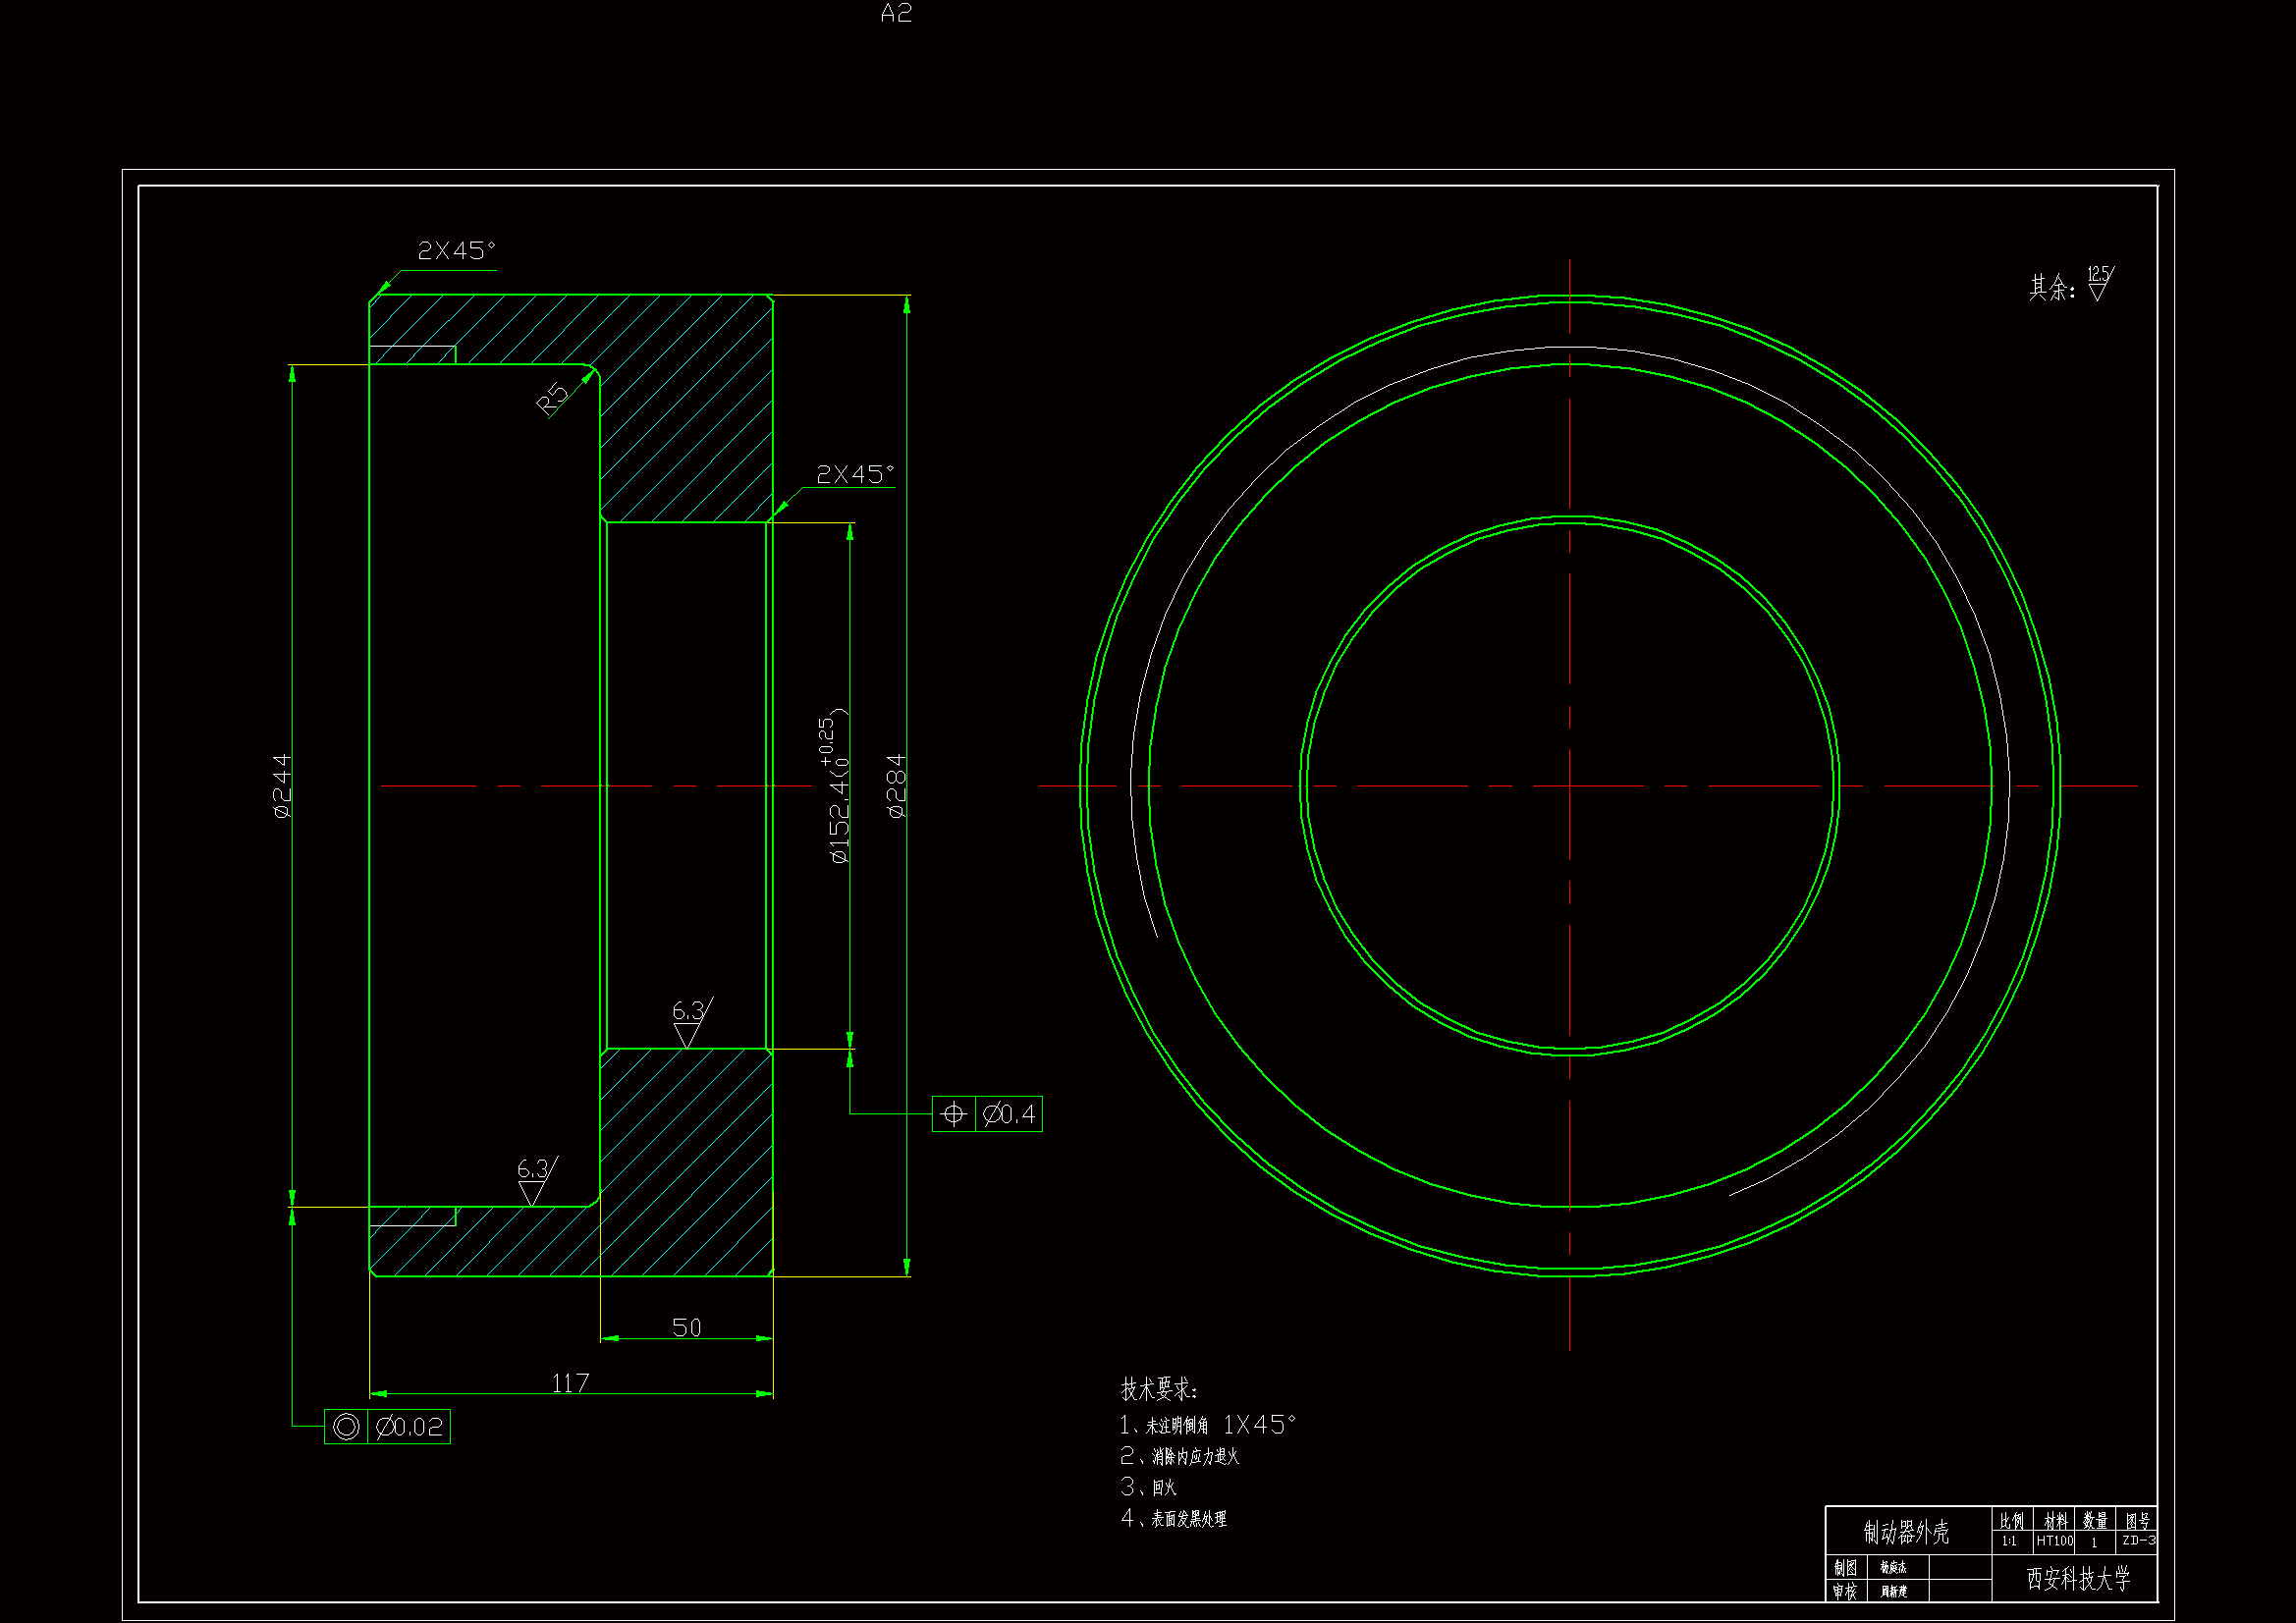
Task: Click the position tolerance symbol beside Ø0.4
Action: coord(953,1114)
